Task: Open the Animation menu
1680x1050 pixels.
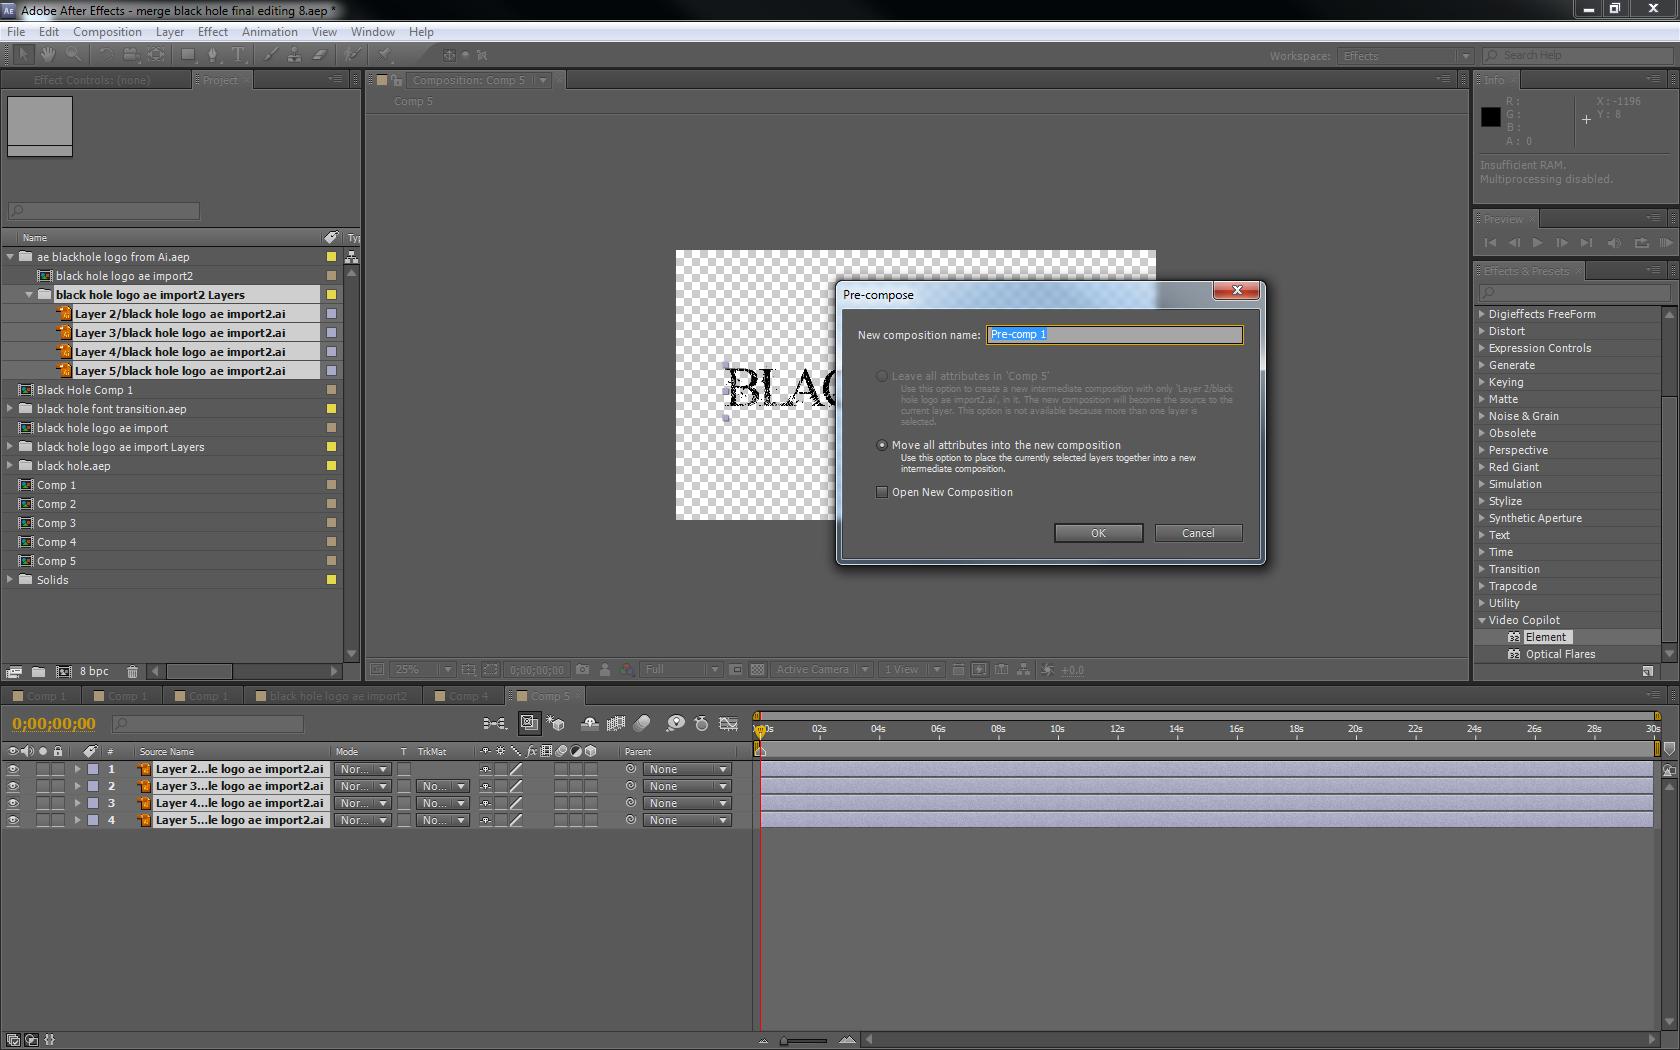Action: tap(269, 32)
